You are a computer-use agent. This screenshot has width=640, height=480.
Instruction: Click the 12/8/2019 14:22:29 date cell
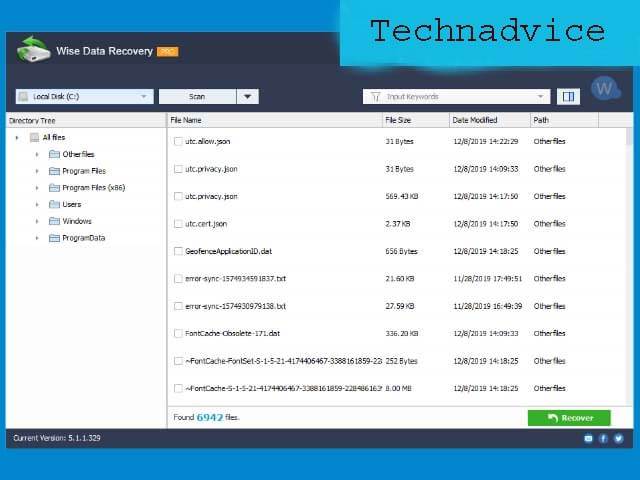pos(486,141)
